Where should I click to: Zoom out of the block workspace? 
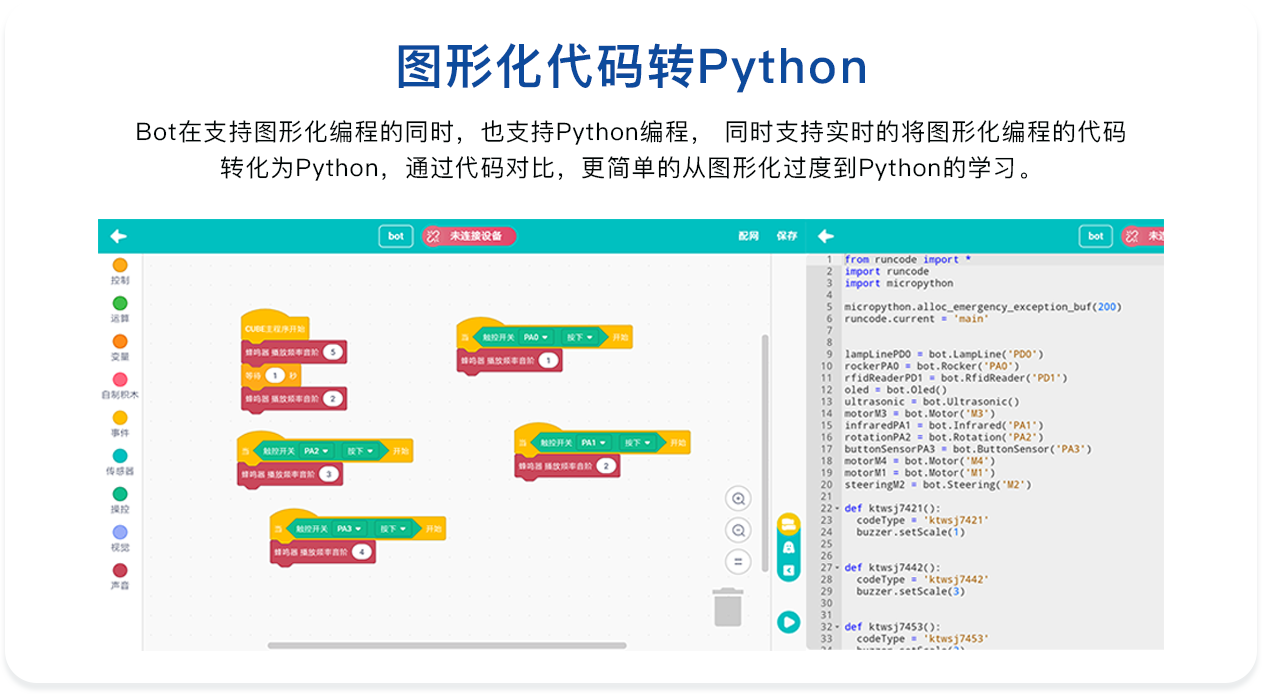738,530
